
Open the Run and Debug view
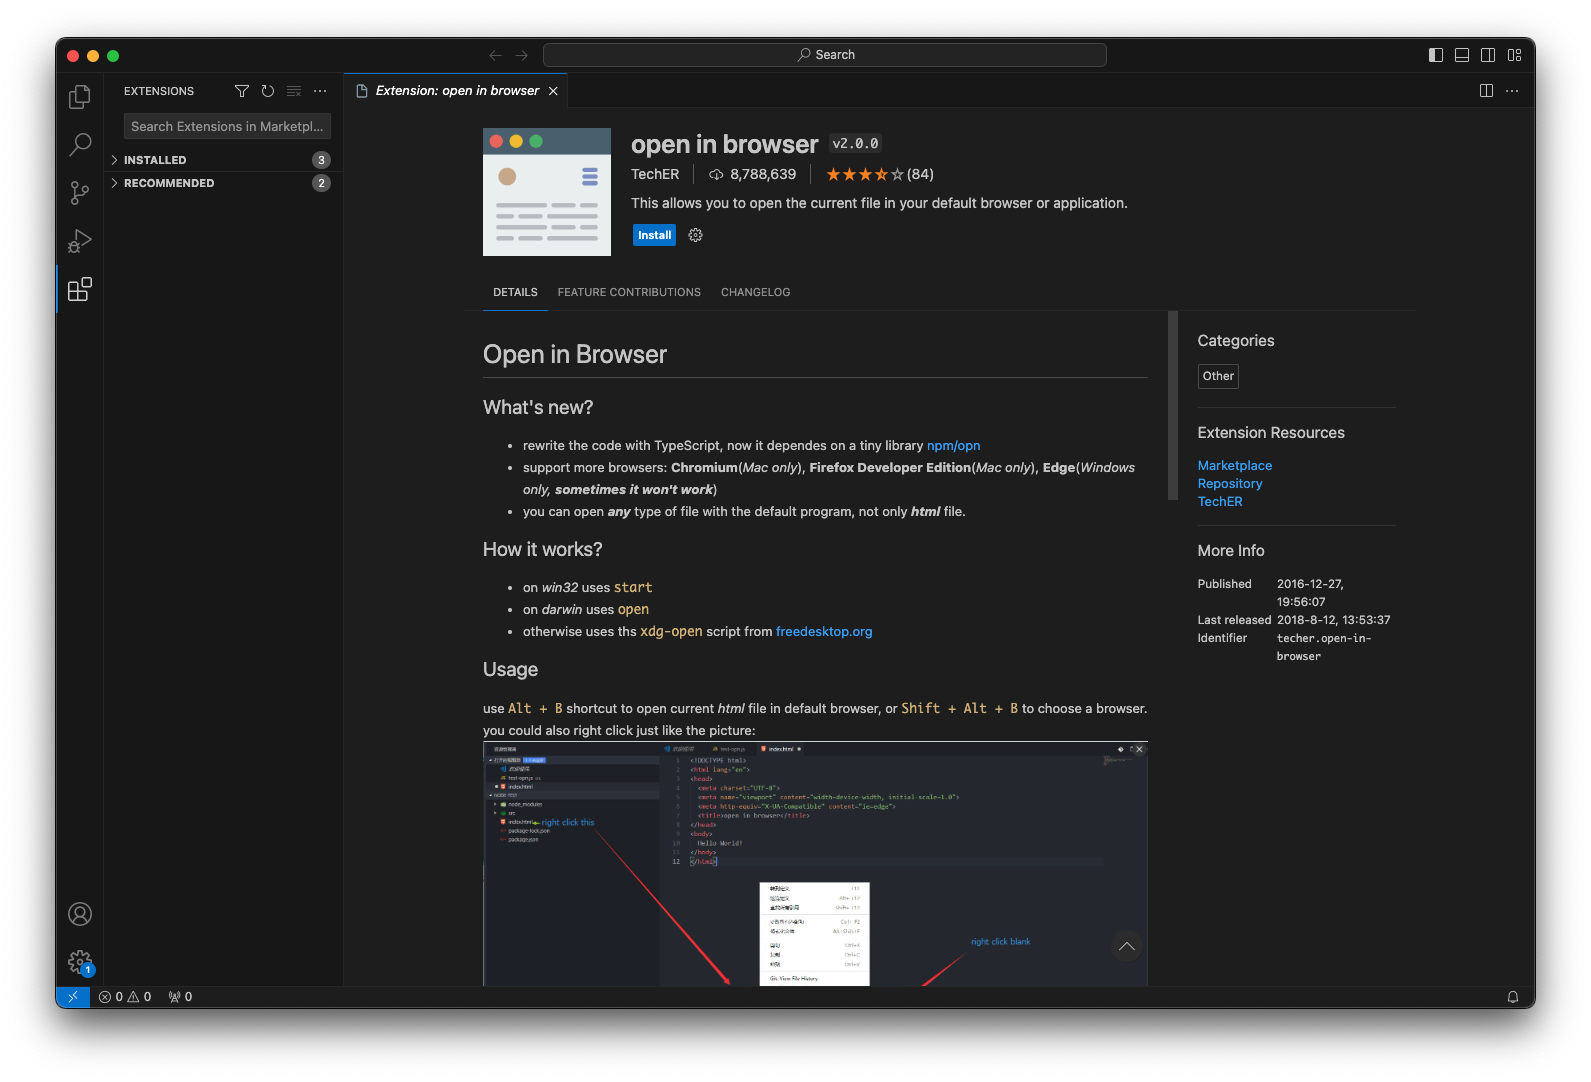(x=80, y=241)
